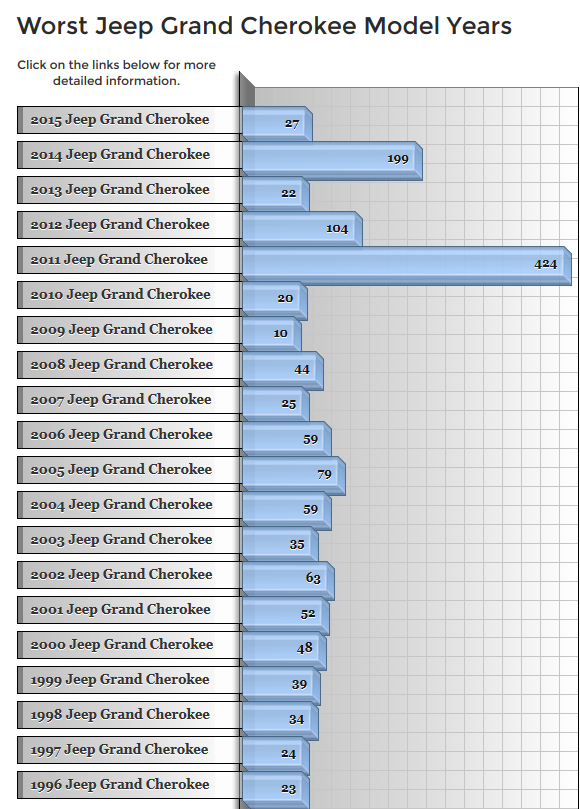Click the 1998 bar showing 34

tap(280, 721)
